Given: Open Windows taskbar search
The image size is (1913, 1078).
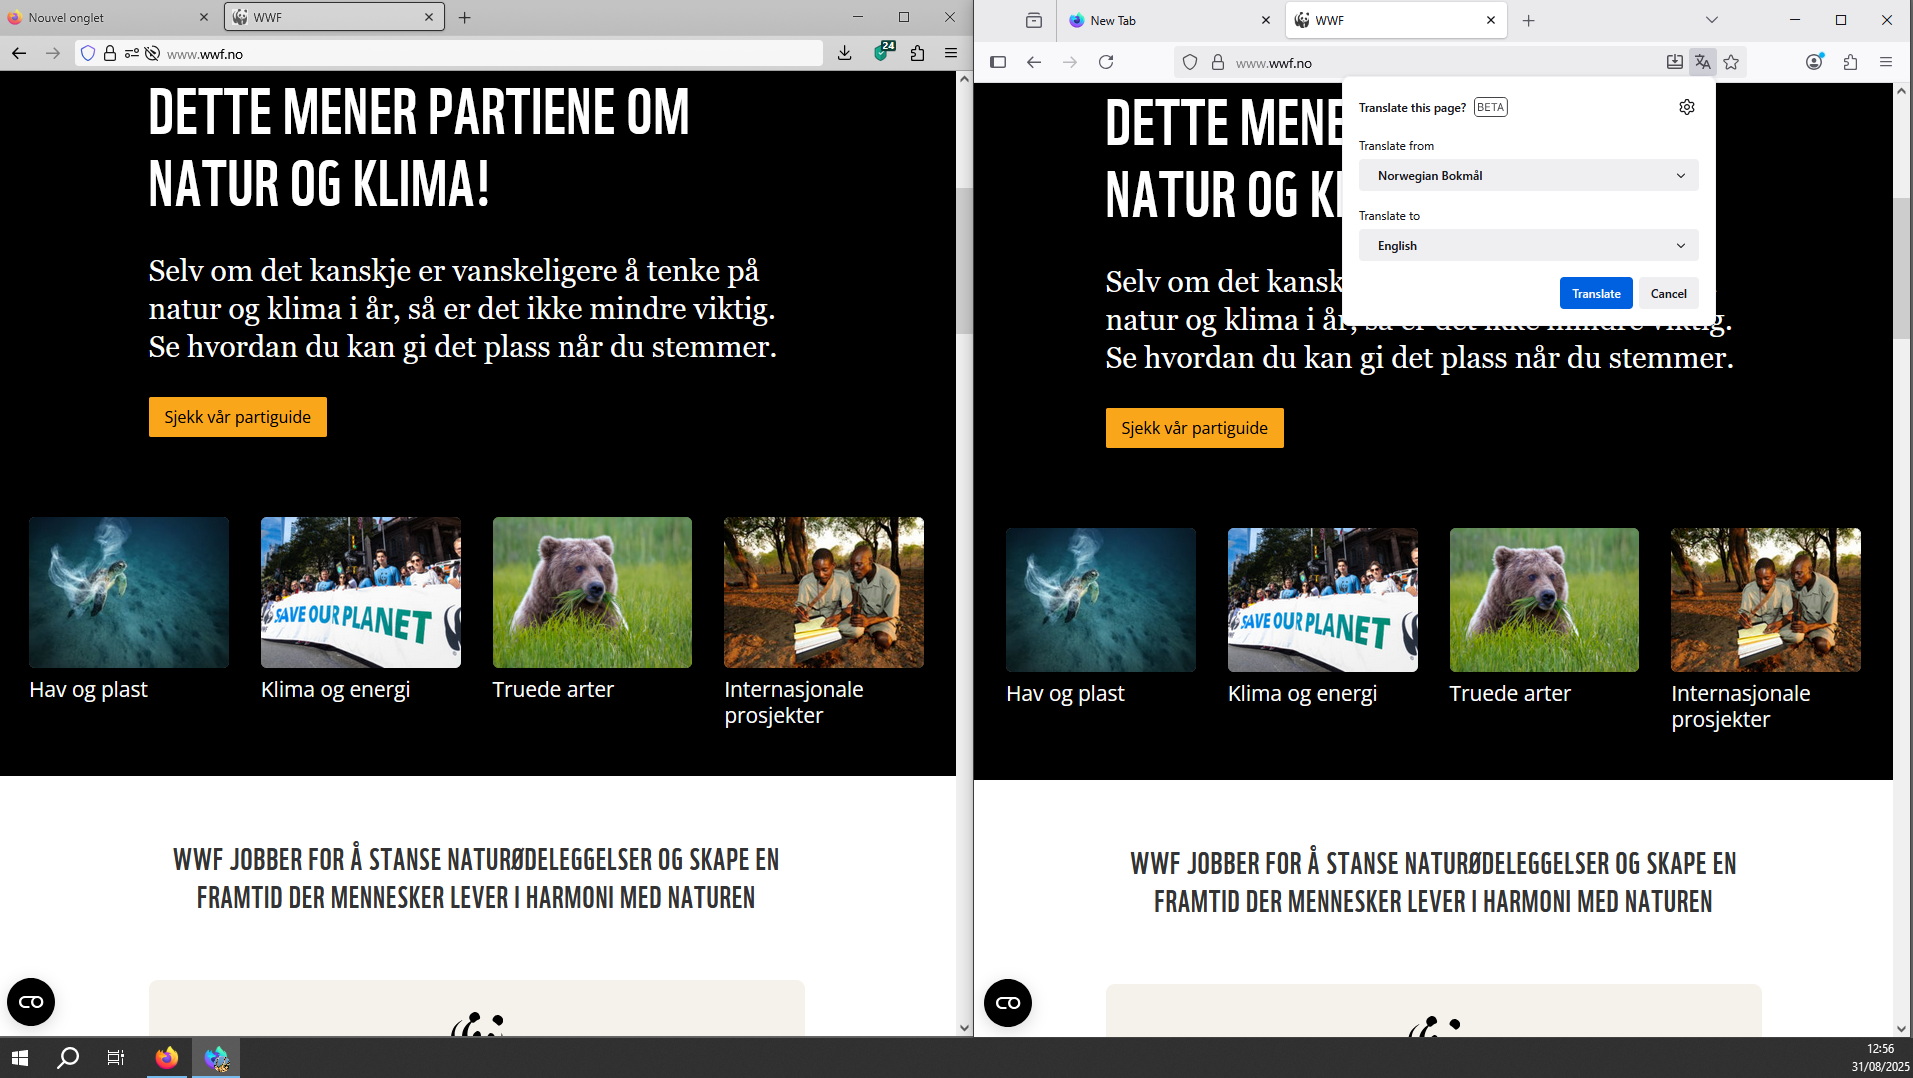Looking at the screenshot, I should (68, 1057).
